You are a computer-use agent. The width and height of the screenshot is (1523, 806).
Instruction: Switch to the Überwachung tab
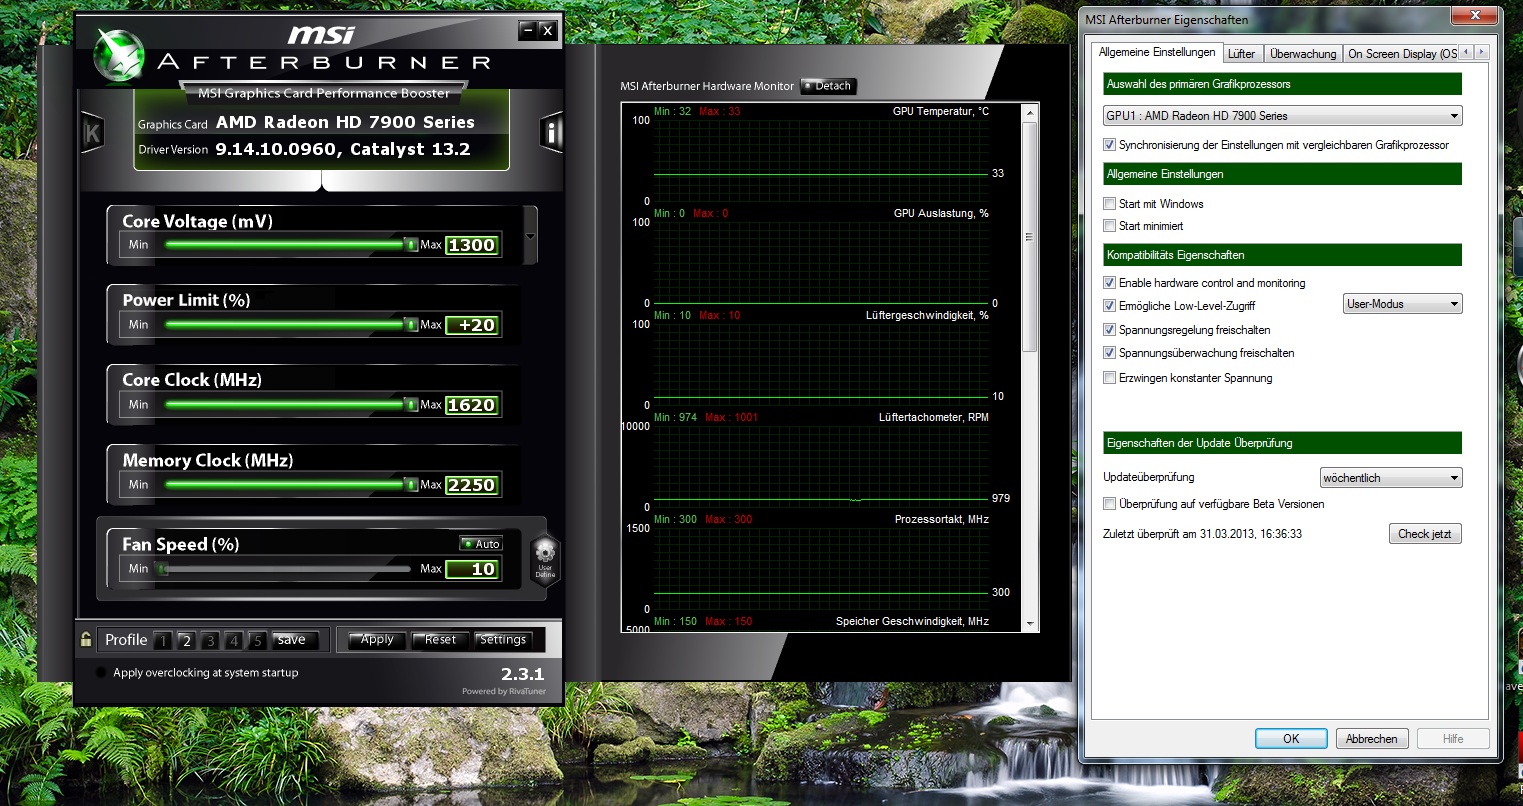1303,54
